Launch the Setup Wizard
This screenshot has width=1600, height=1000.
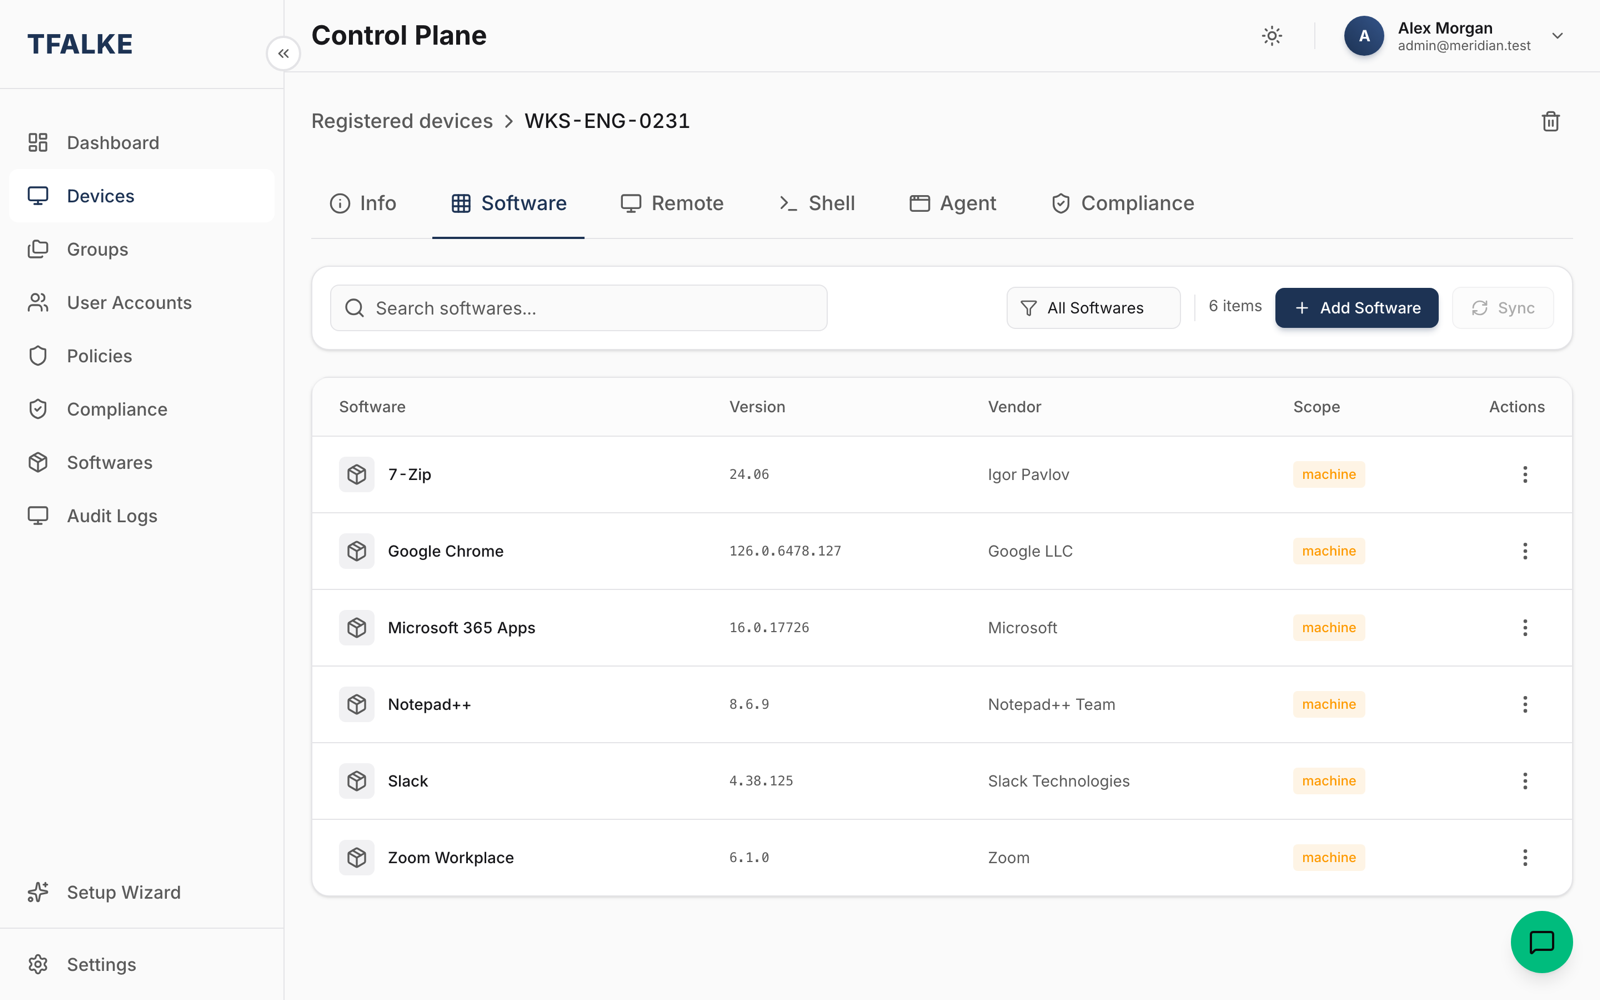(x=142, y=892)
